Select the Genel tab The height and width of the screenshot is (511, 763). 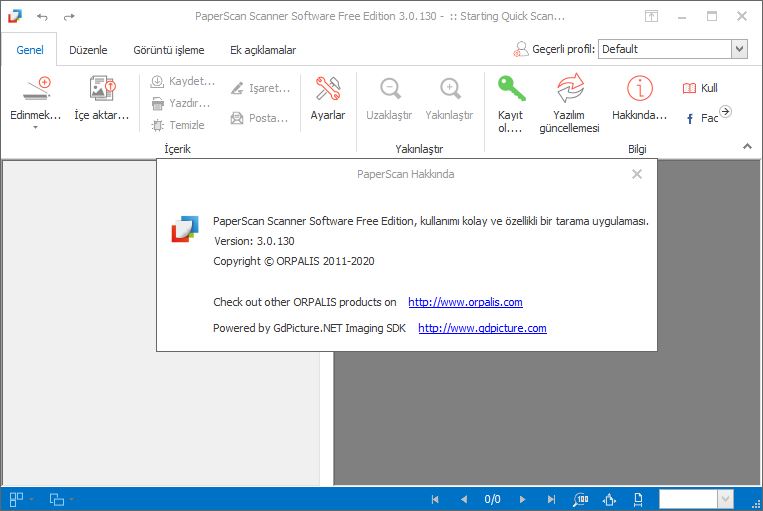point(30,50)
